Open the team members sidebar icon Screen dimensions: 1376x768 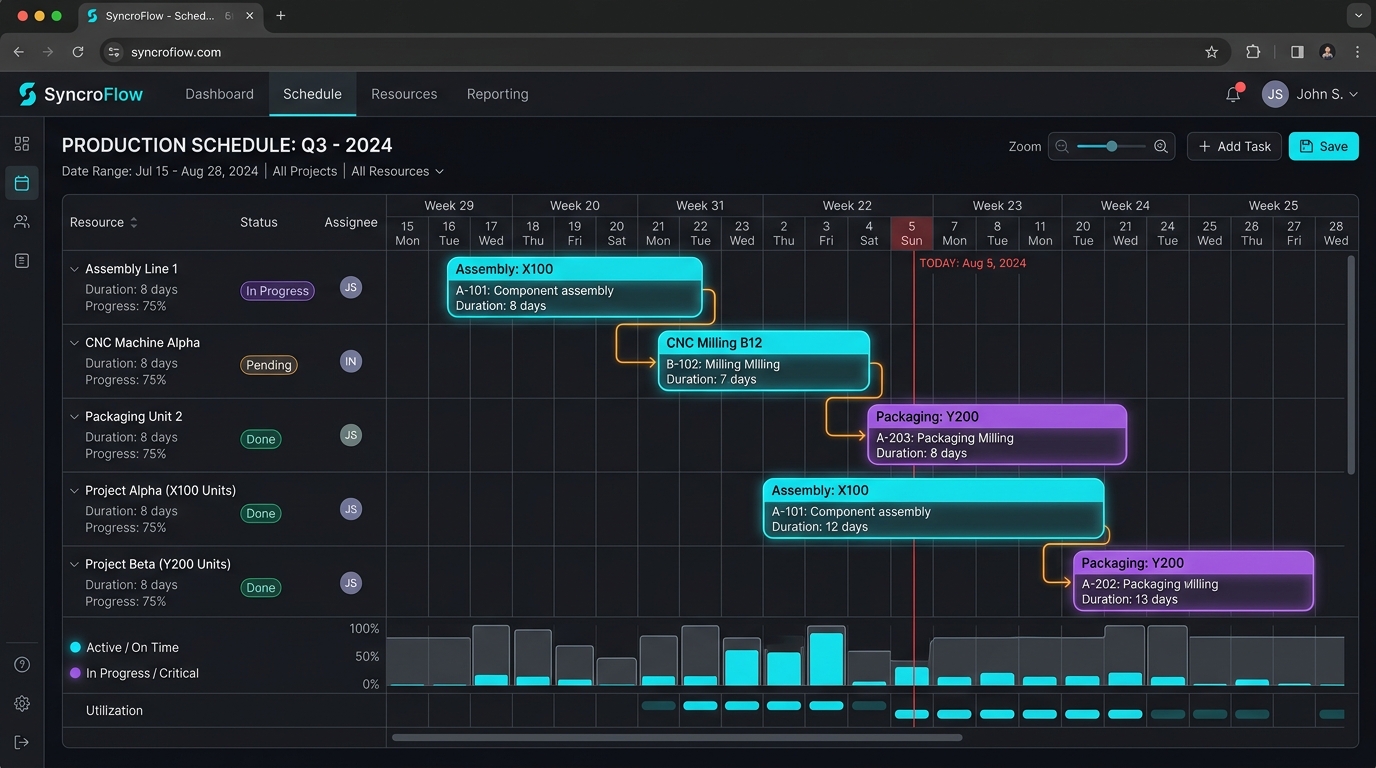(22, 222)
